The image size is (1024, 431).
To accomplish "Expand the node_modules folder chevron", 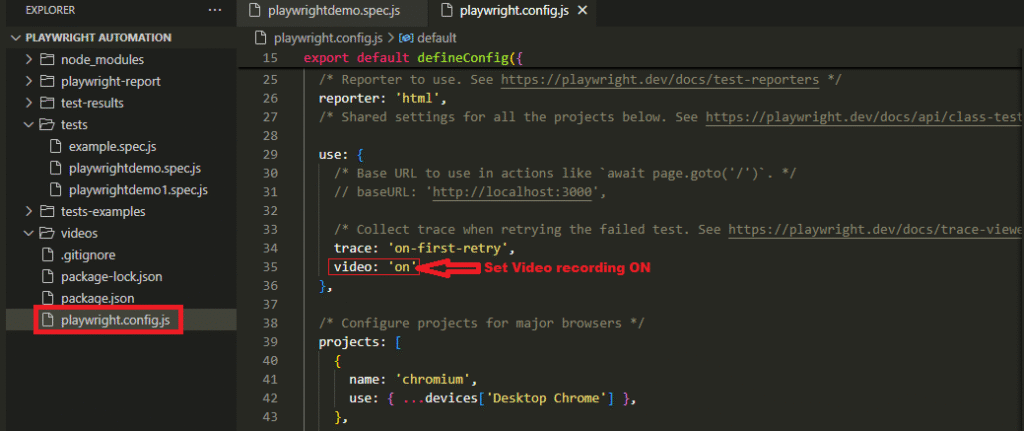I will (29, 59).
